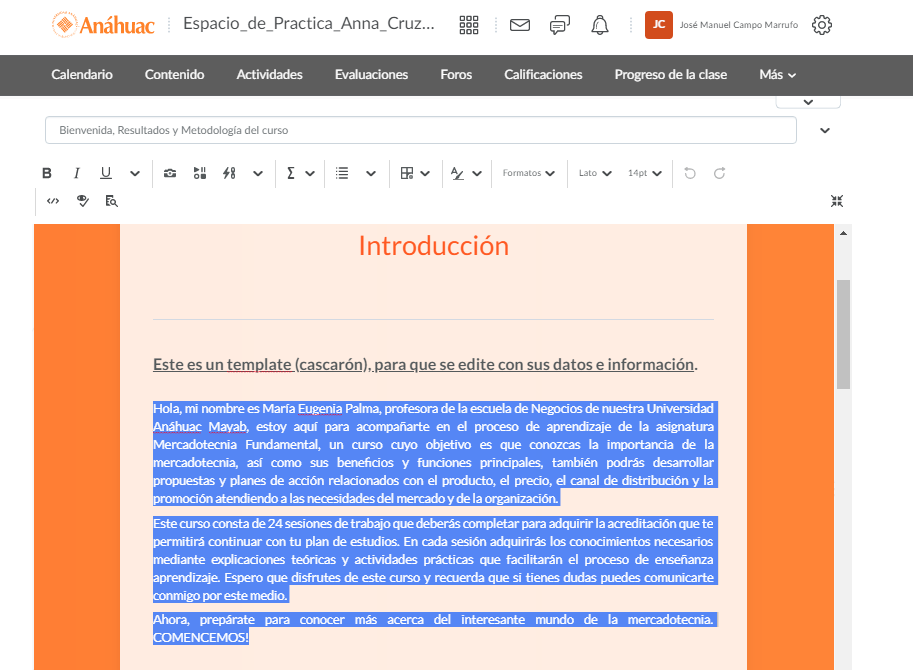
Task: Run the accessibility checker
Action: [83, 201]
